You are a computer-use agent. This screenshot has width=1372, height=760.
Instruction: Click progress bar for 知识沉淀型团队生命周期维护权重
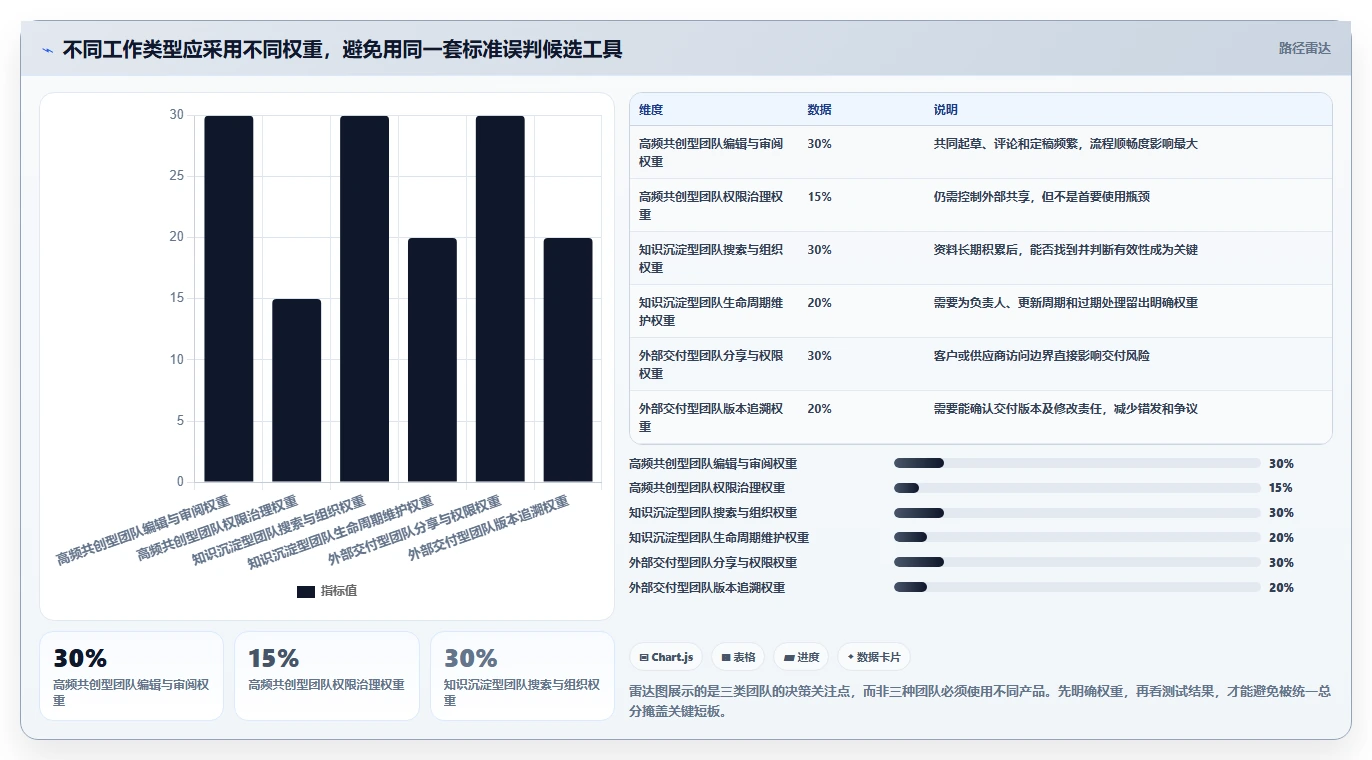point(1077,538)
